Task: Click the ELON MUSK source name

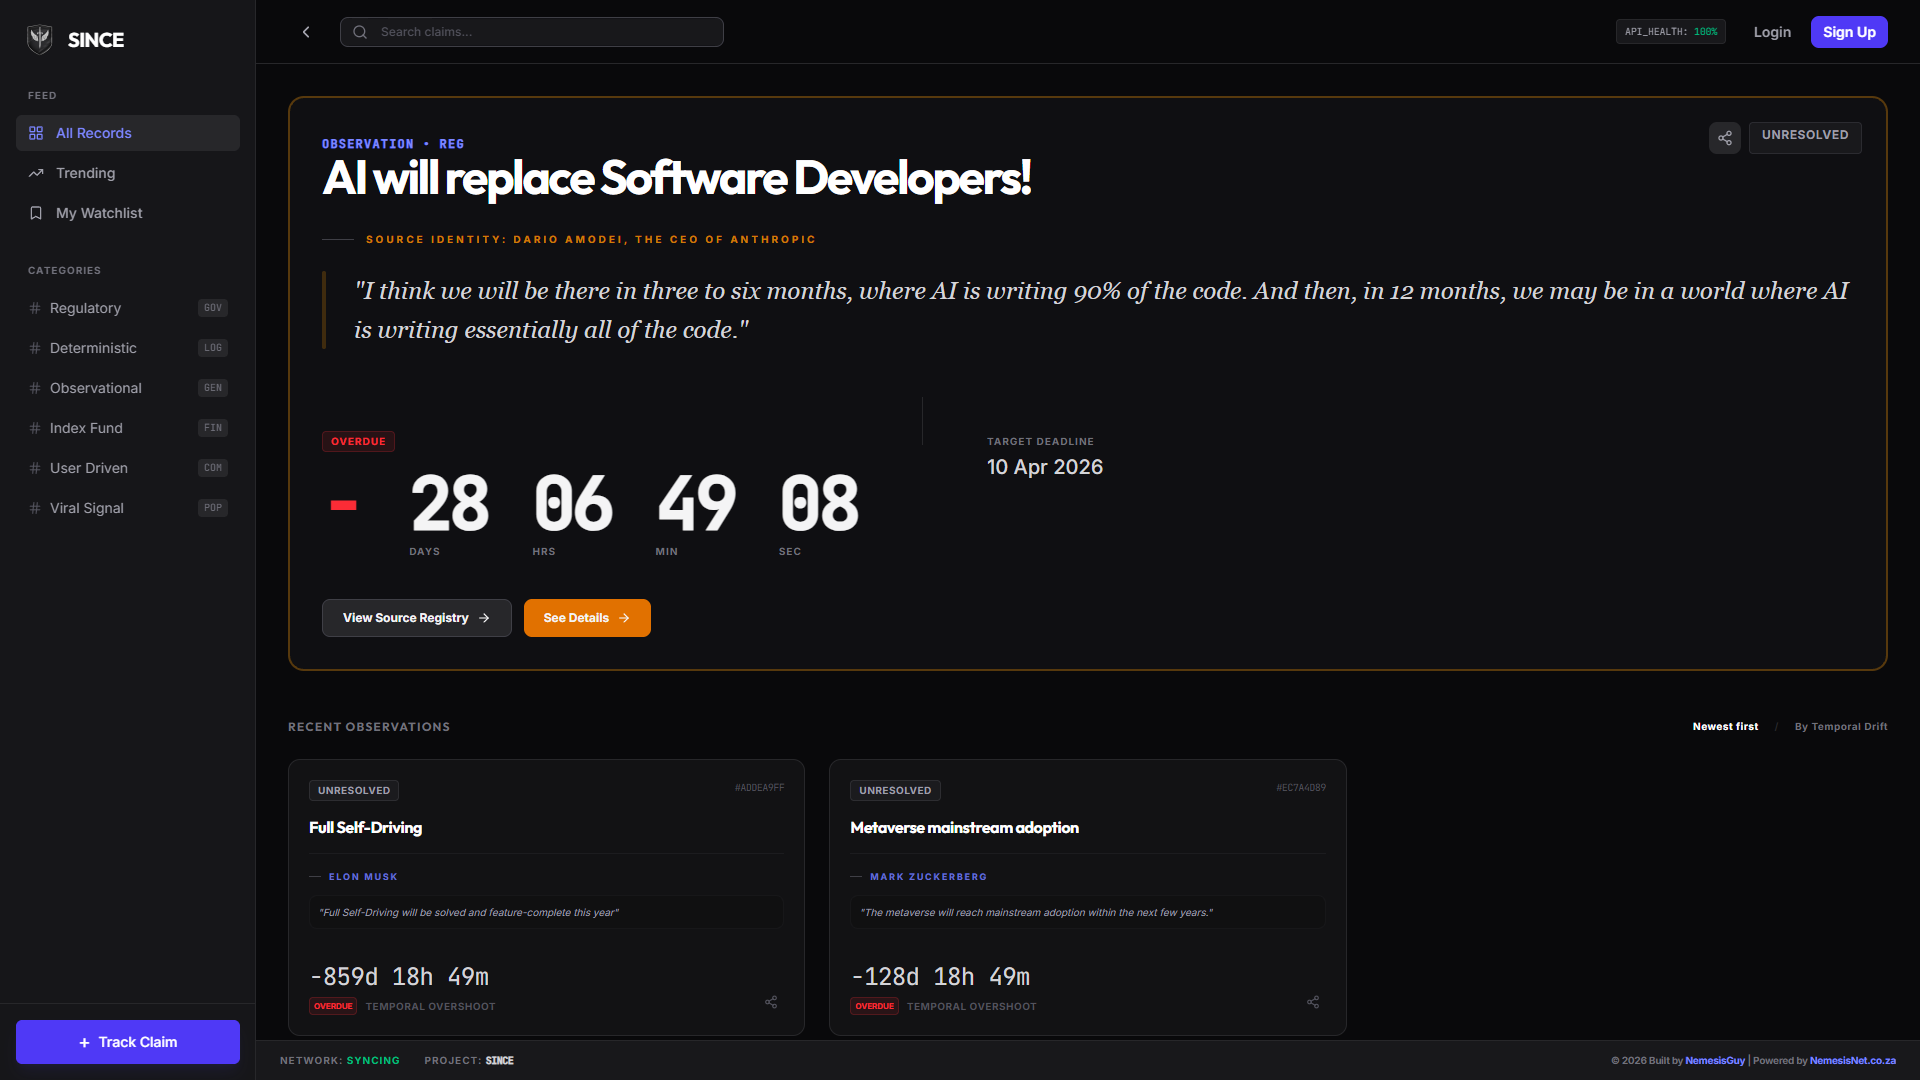Action: [363, 877]
